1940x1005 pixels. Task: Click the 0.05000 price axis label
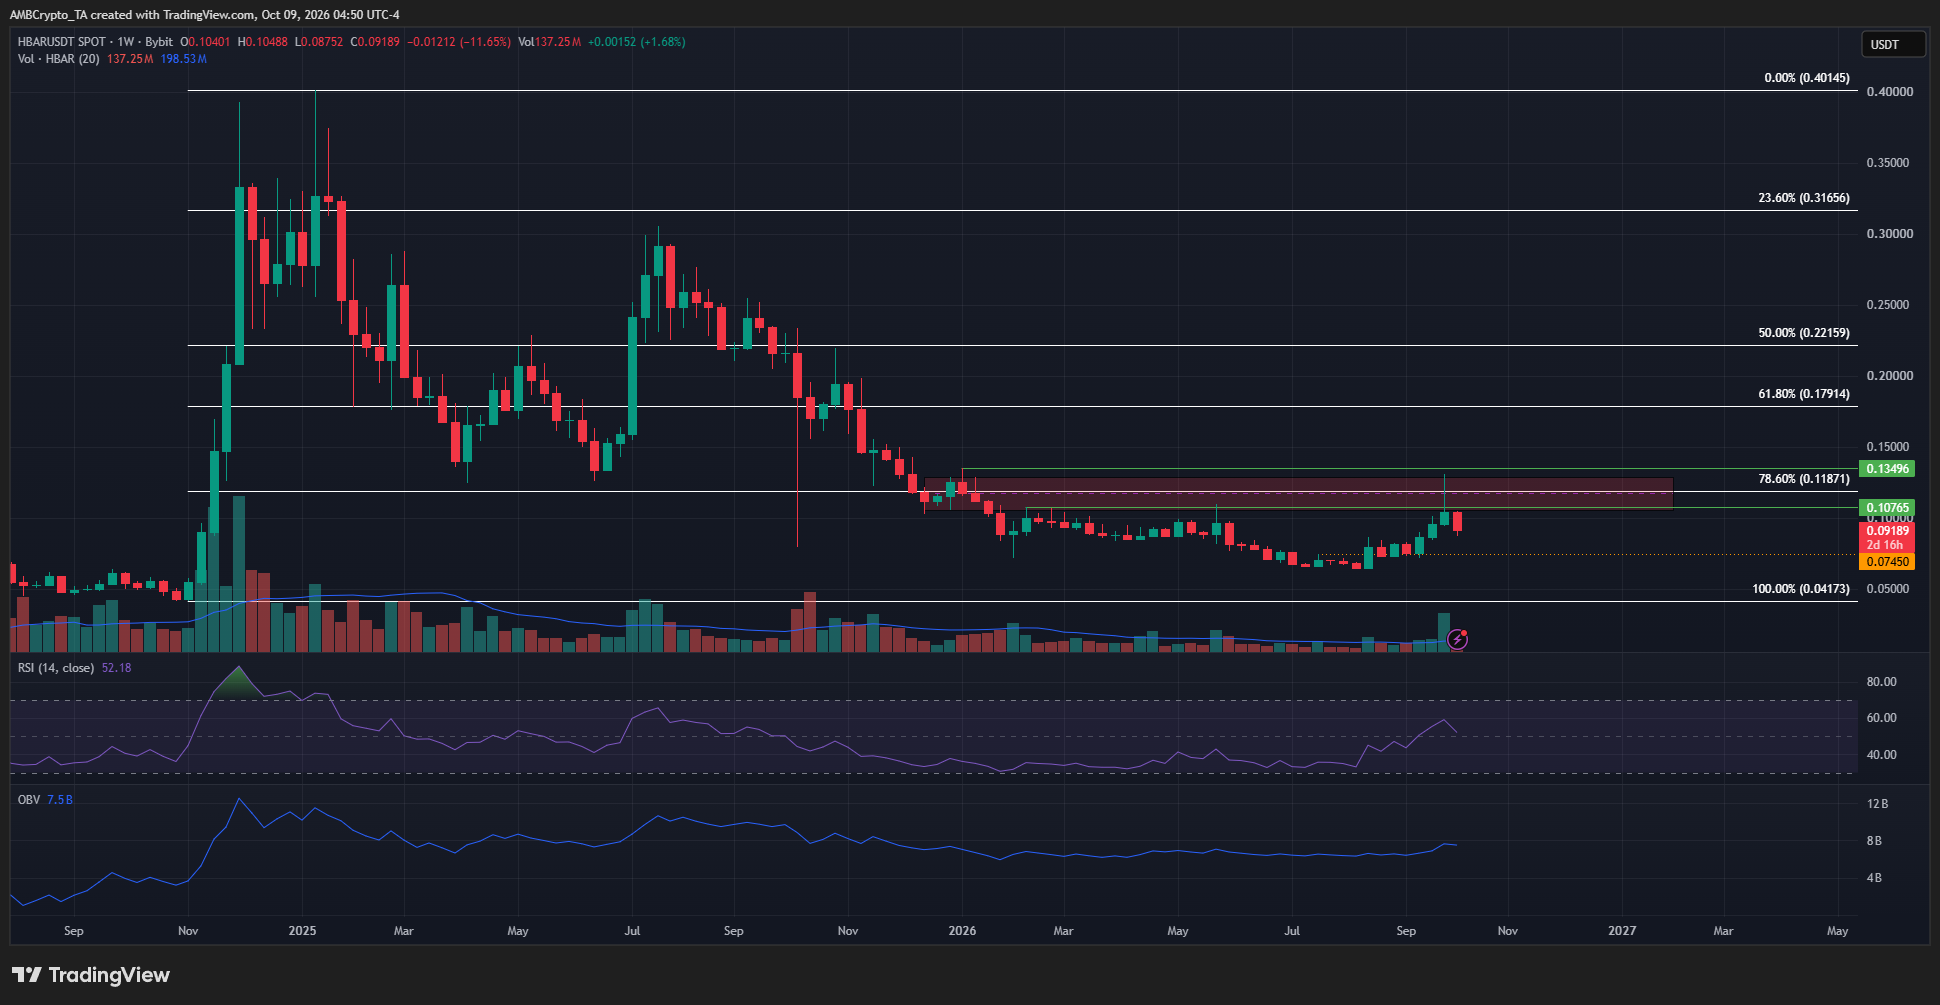tap(1890, 589)
